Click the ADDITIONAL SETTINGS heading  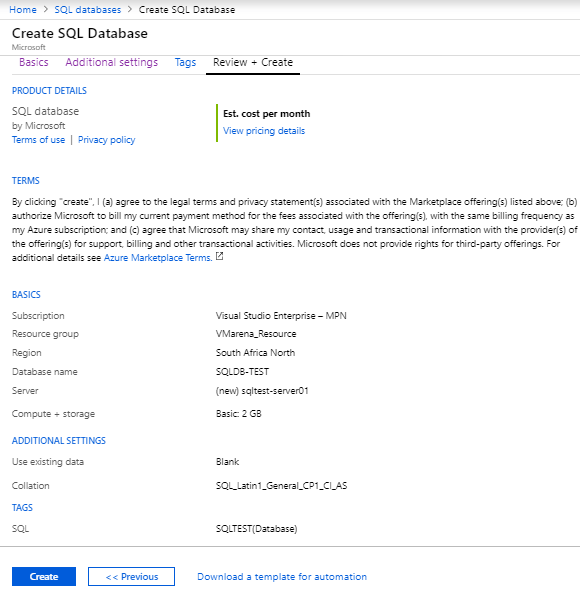pos(59,441)
